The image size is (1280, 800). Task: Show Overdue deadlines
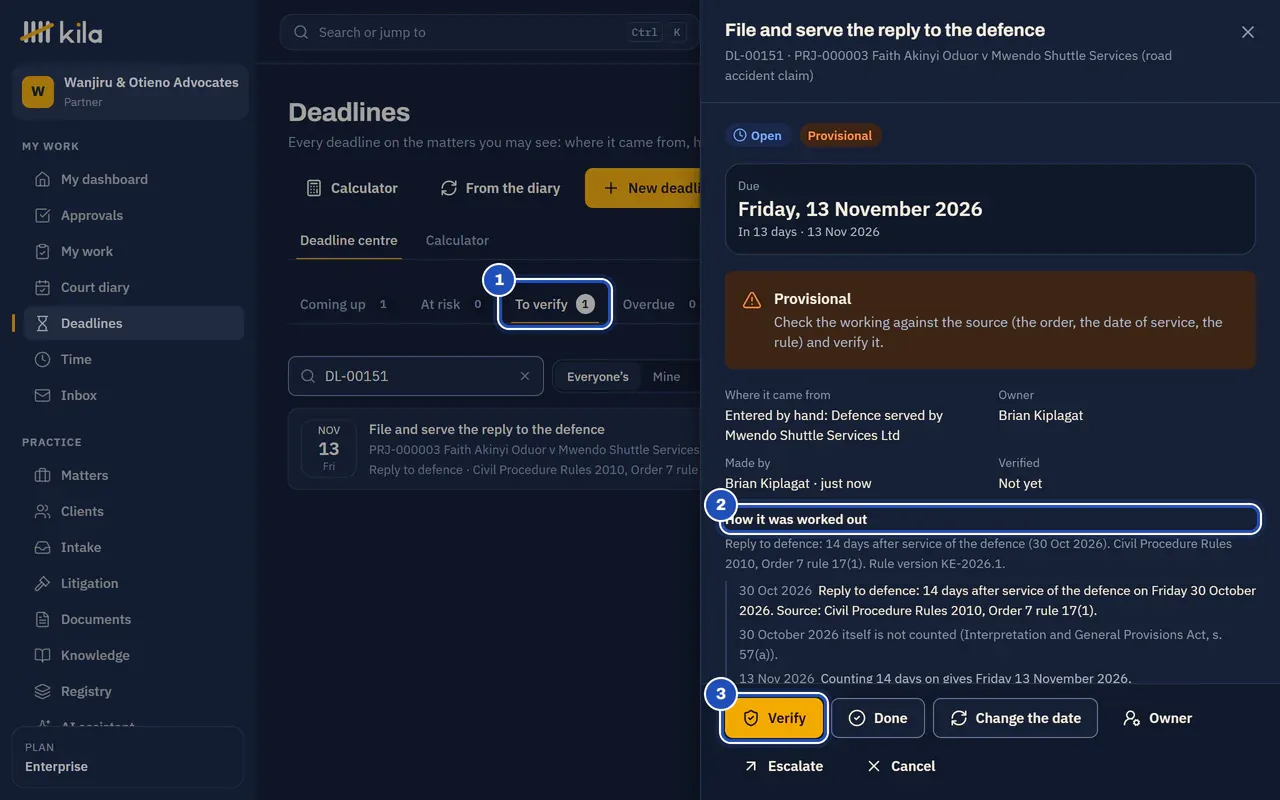click(660, 304)
